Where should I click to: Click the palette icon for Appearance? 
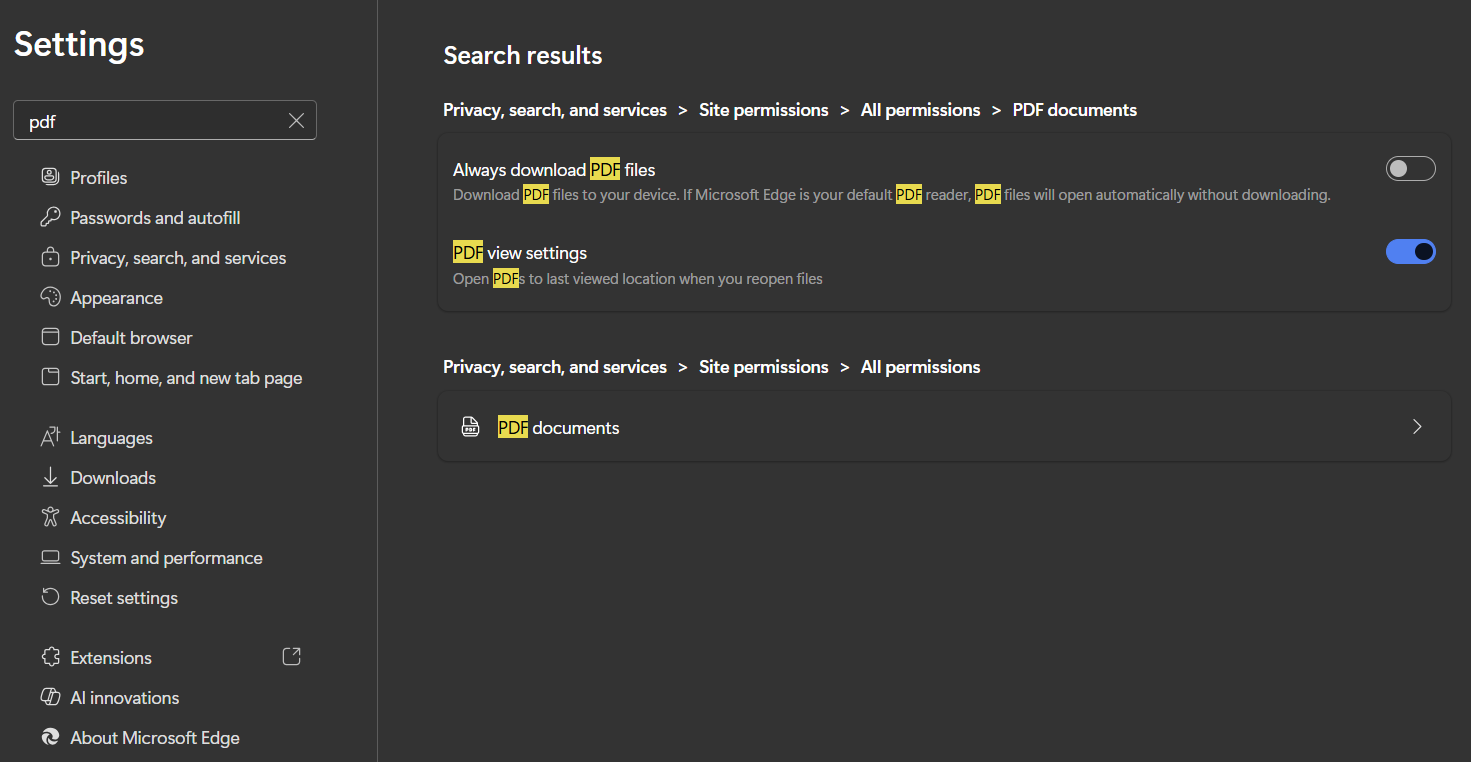coord(50,297)
